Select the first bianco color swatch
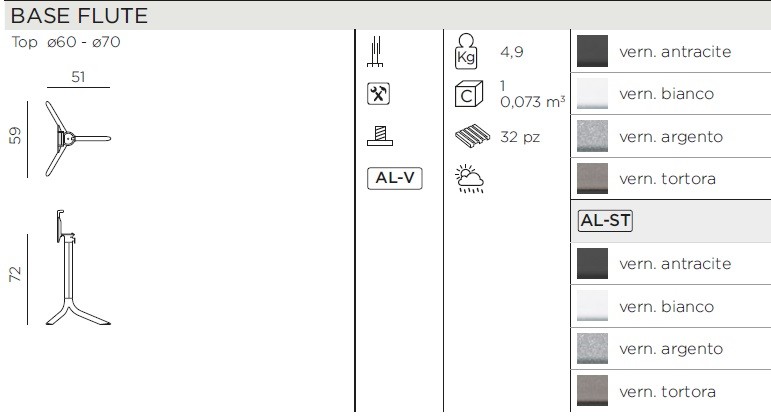Viewport: 771px width, 417px height. tap(592, 93)
